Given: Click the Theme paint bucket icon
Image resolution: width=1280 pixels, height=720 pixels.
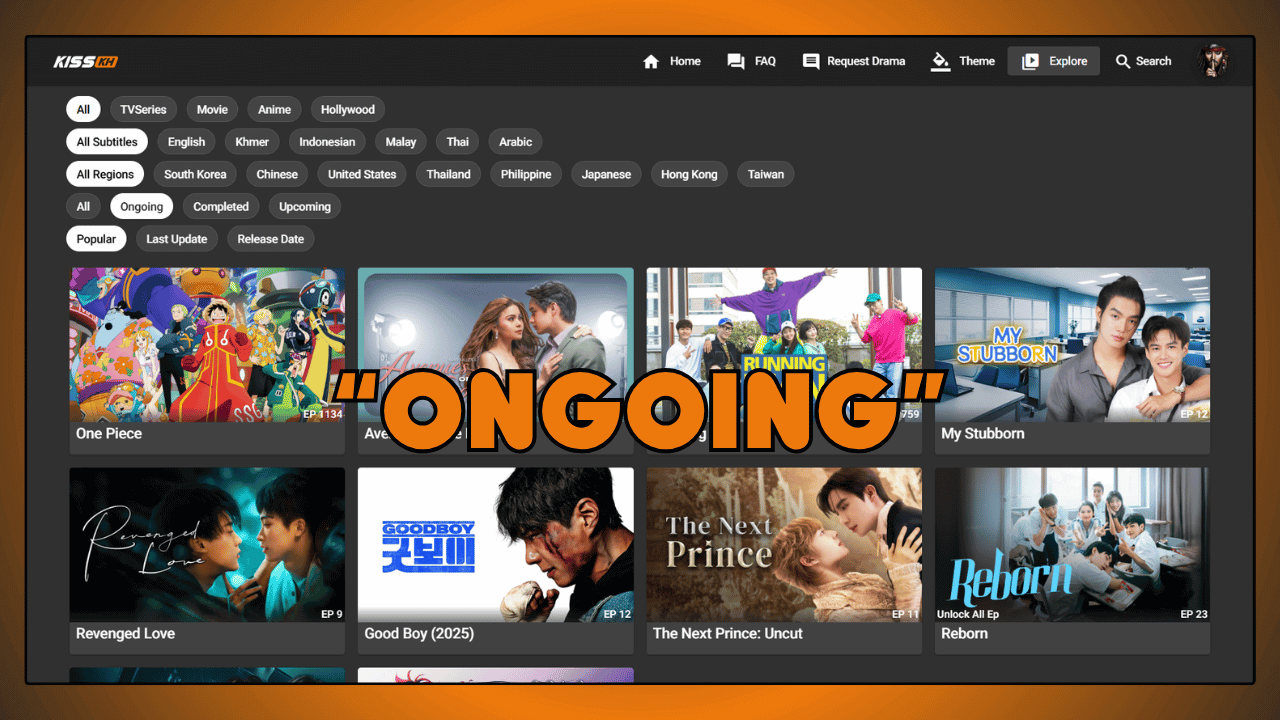Looking at the screenshot, I should [940, 62].
